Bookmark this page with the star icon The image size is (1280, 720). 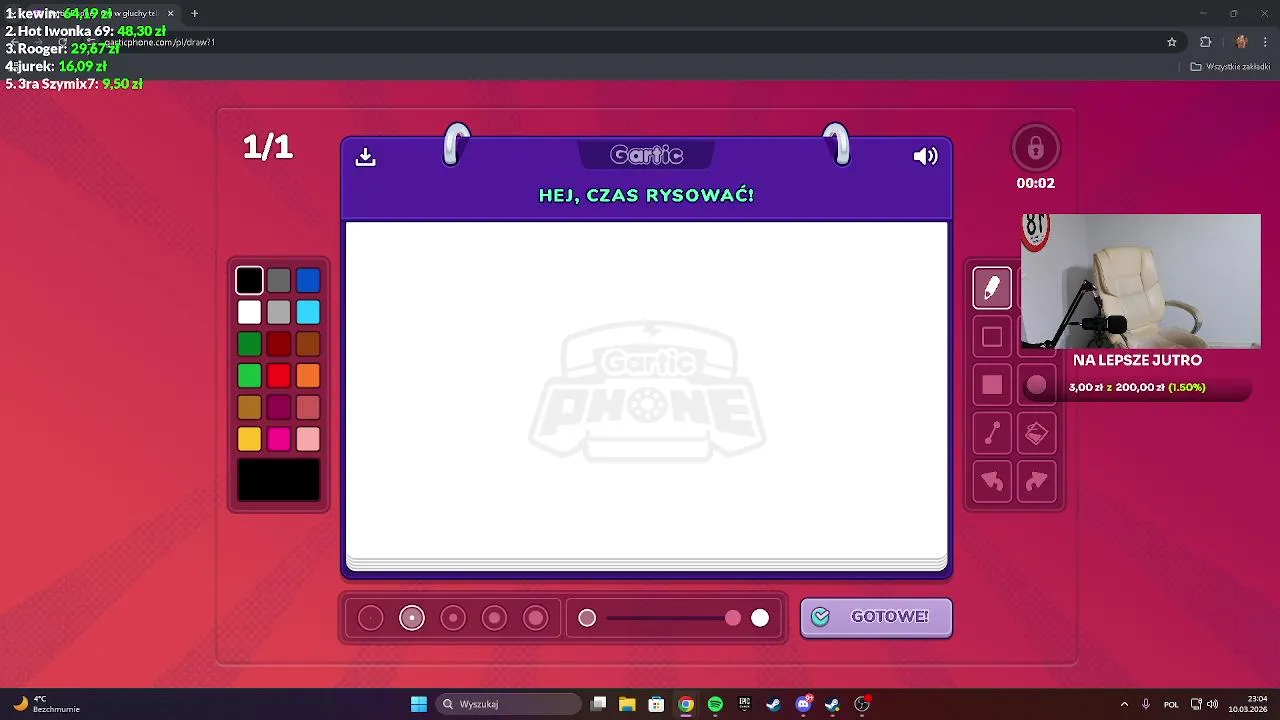[1172, 42]
